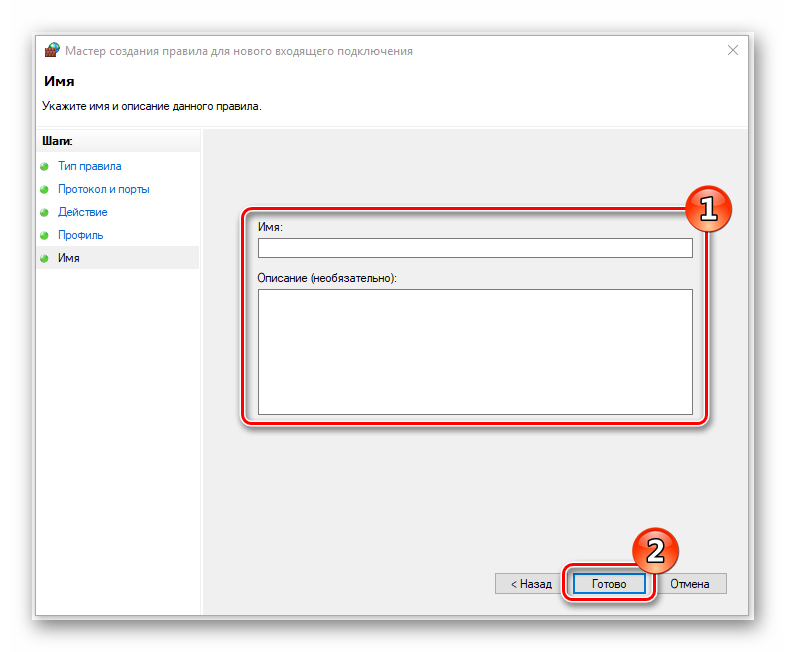The width and height of the screenshot is (786, 652).
Task: Go back with the Назад button
Action: [529, 584]
